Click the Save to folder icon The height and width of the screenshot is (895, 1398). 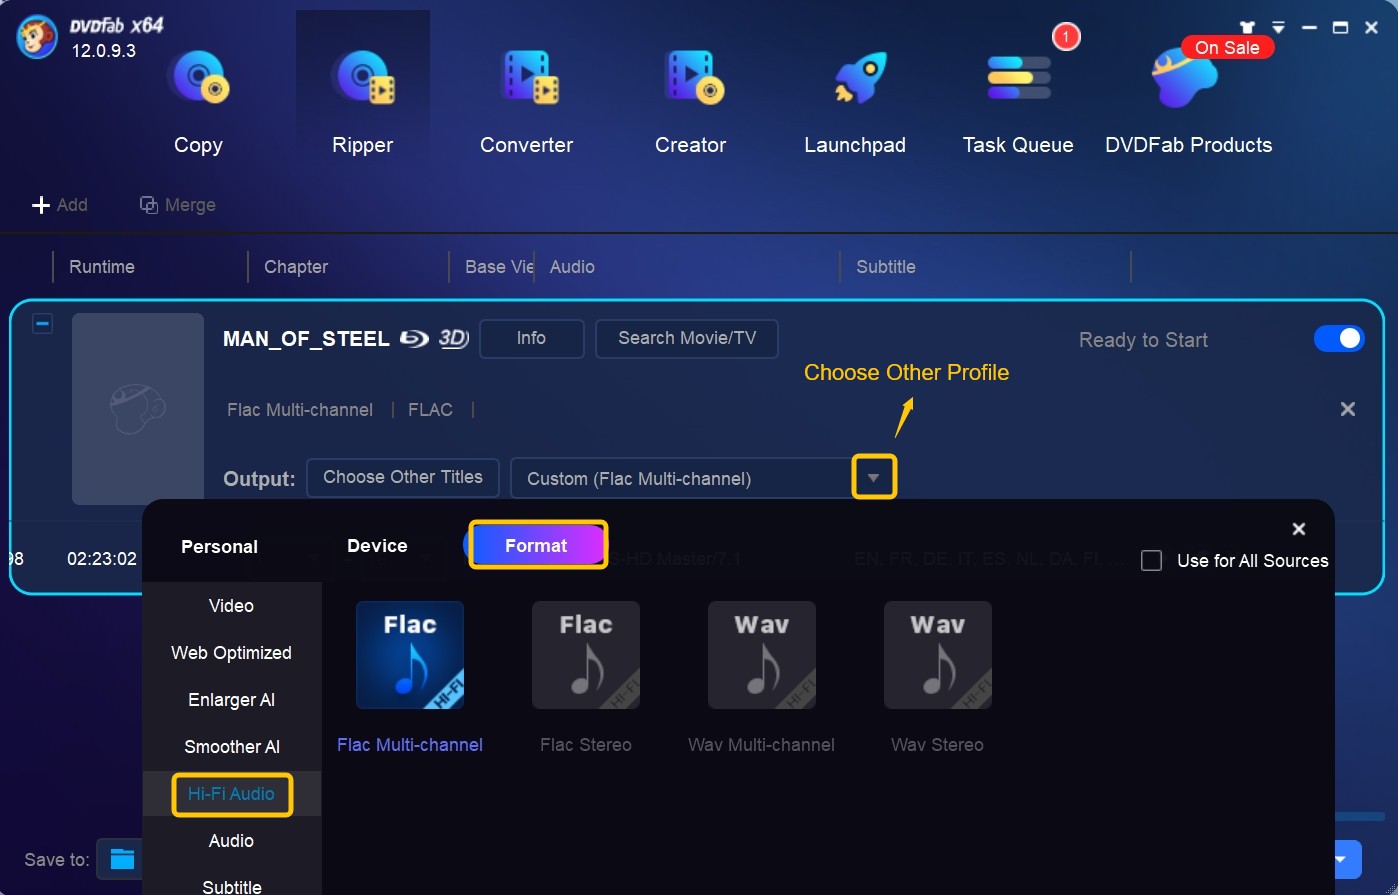pos(122,859)
